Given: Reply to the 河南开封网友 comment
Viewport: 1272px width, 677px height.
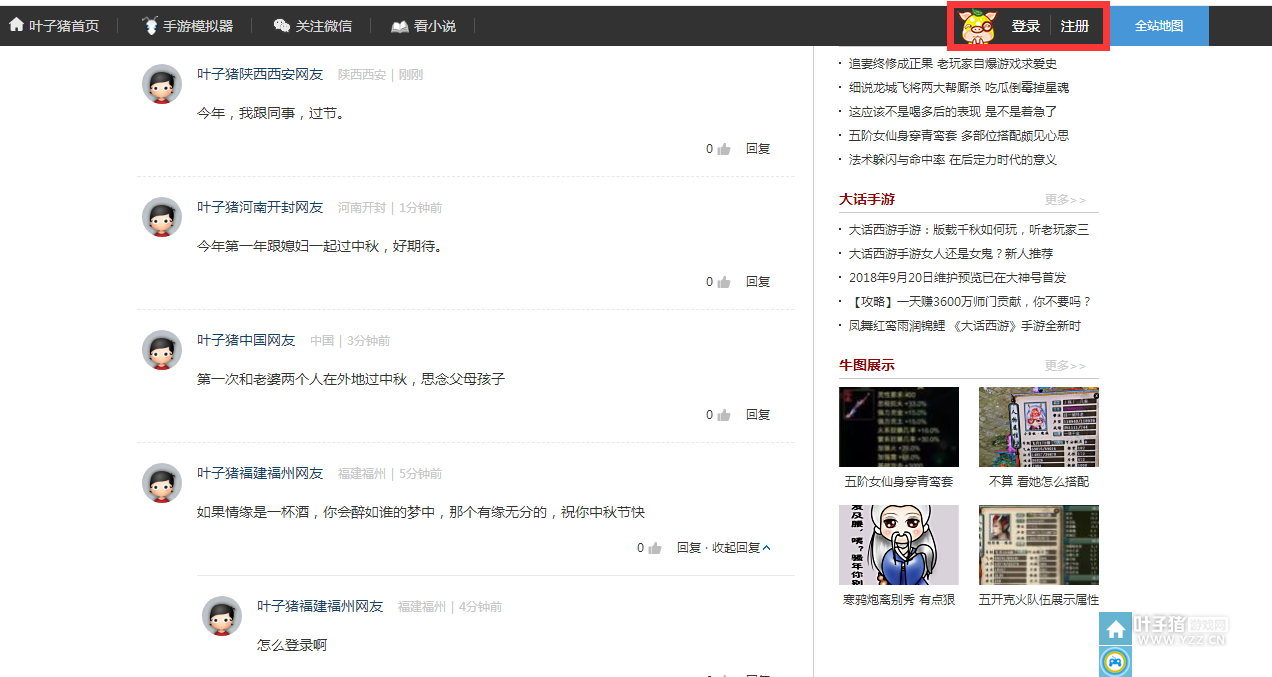Looking at the screenshot, I should point(758,282).
